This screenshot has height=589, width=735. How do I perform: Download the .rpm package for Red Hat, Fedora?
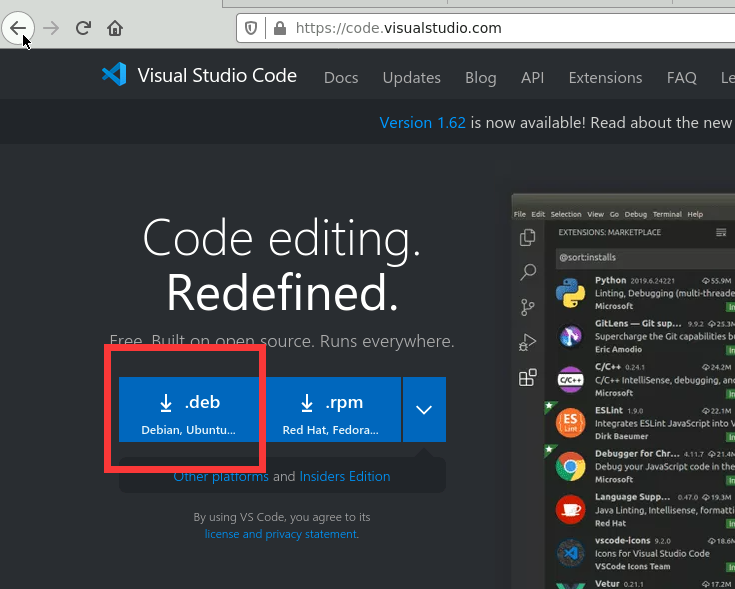click(x=330, y=410)
